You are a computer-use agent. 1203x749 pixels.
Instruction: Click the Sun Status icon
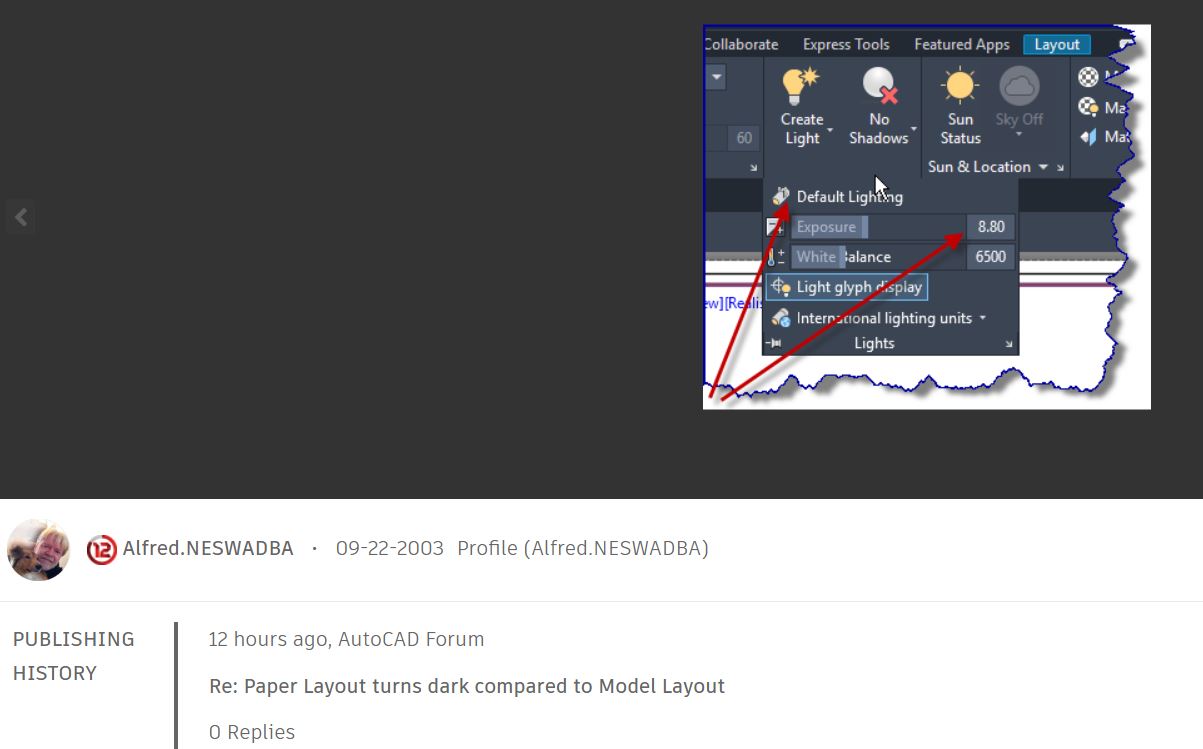958,85
